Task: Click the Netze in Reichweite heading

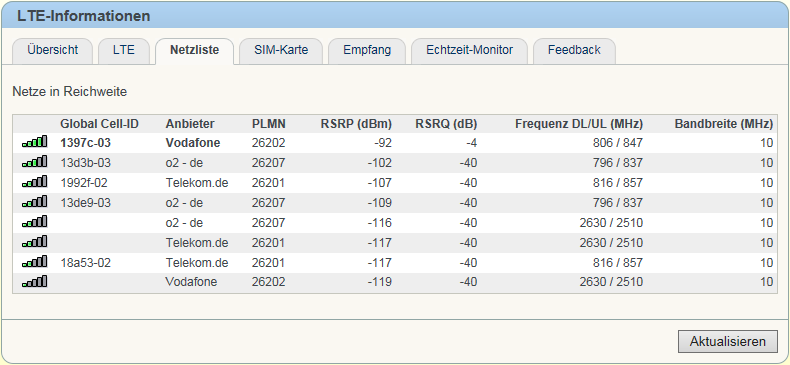Action: tap(70, 92)
